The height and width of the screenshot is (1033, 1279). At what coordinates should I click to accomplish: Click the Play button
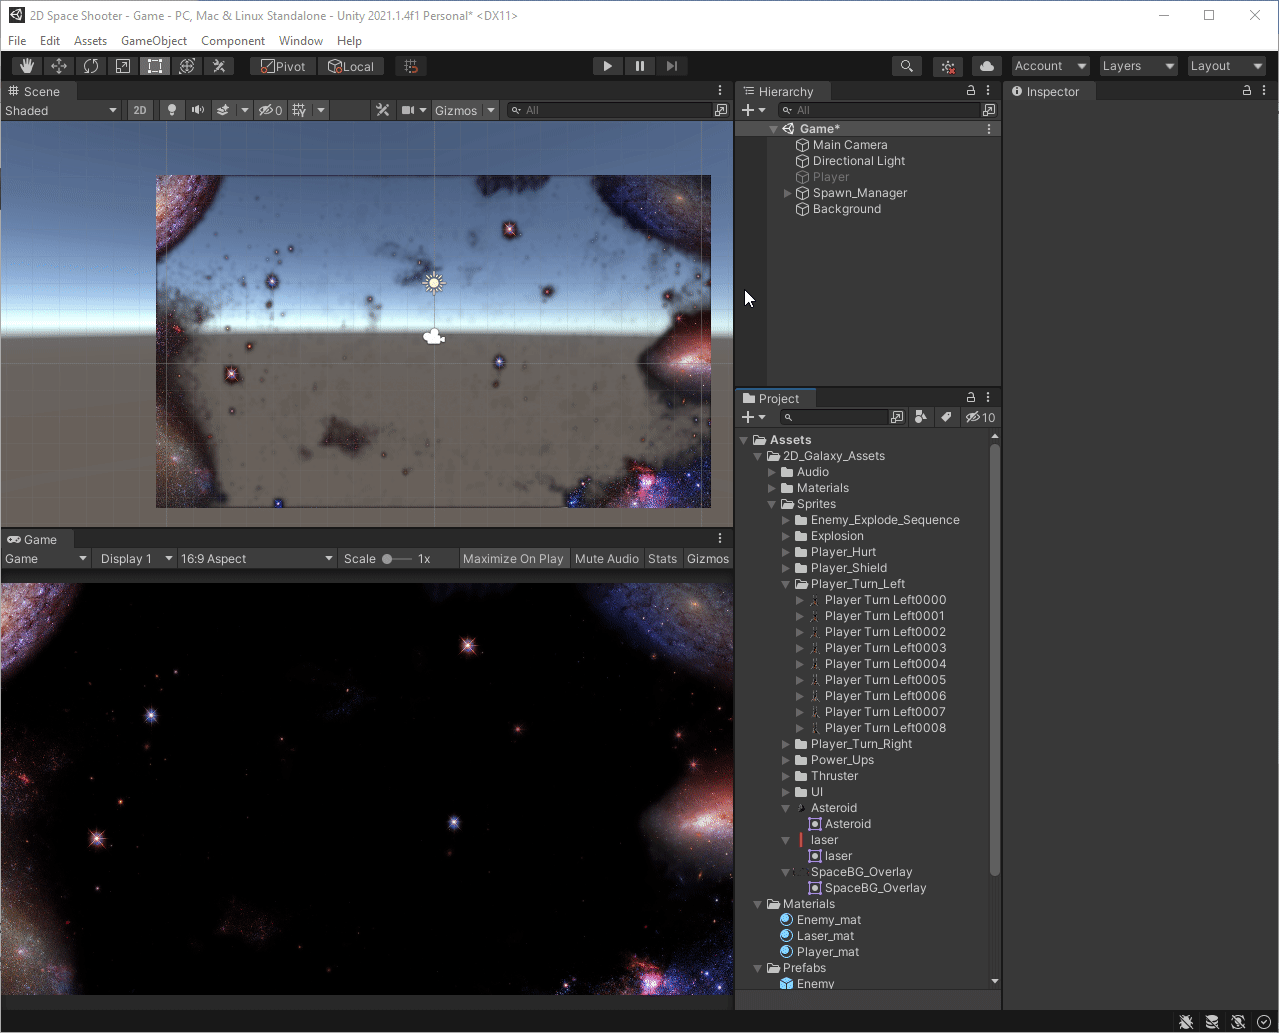click(x=607, y=66)
